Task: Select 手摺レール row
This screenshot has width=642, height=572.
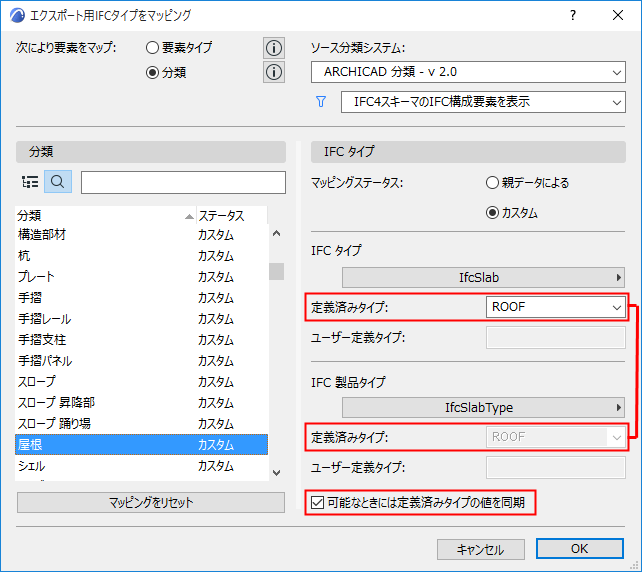Action: tap(141, 319)
